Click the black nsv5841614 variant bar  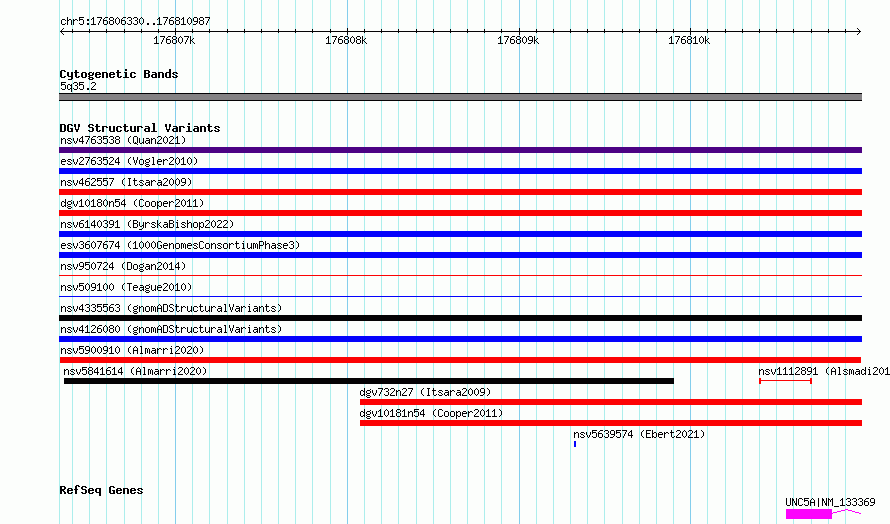(369, 381)
